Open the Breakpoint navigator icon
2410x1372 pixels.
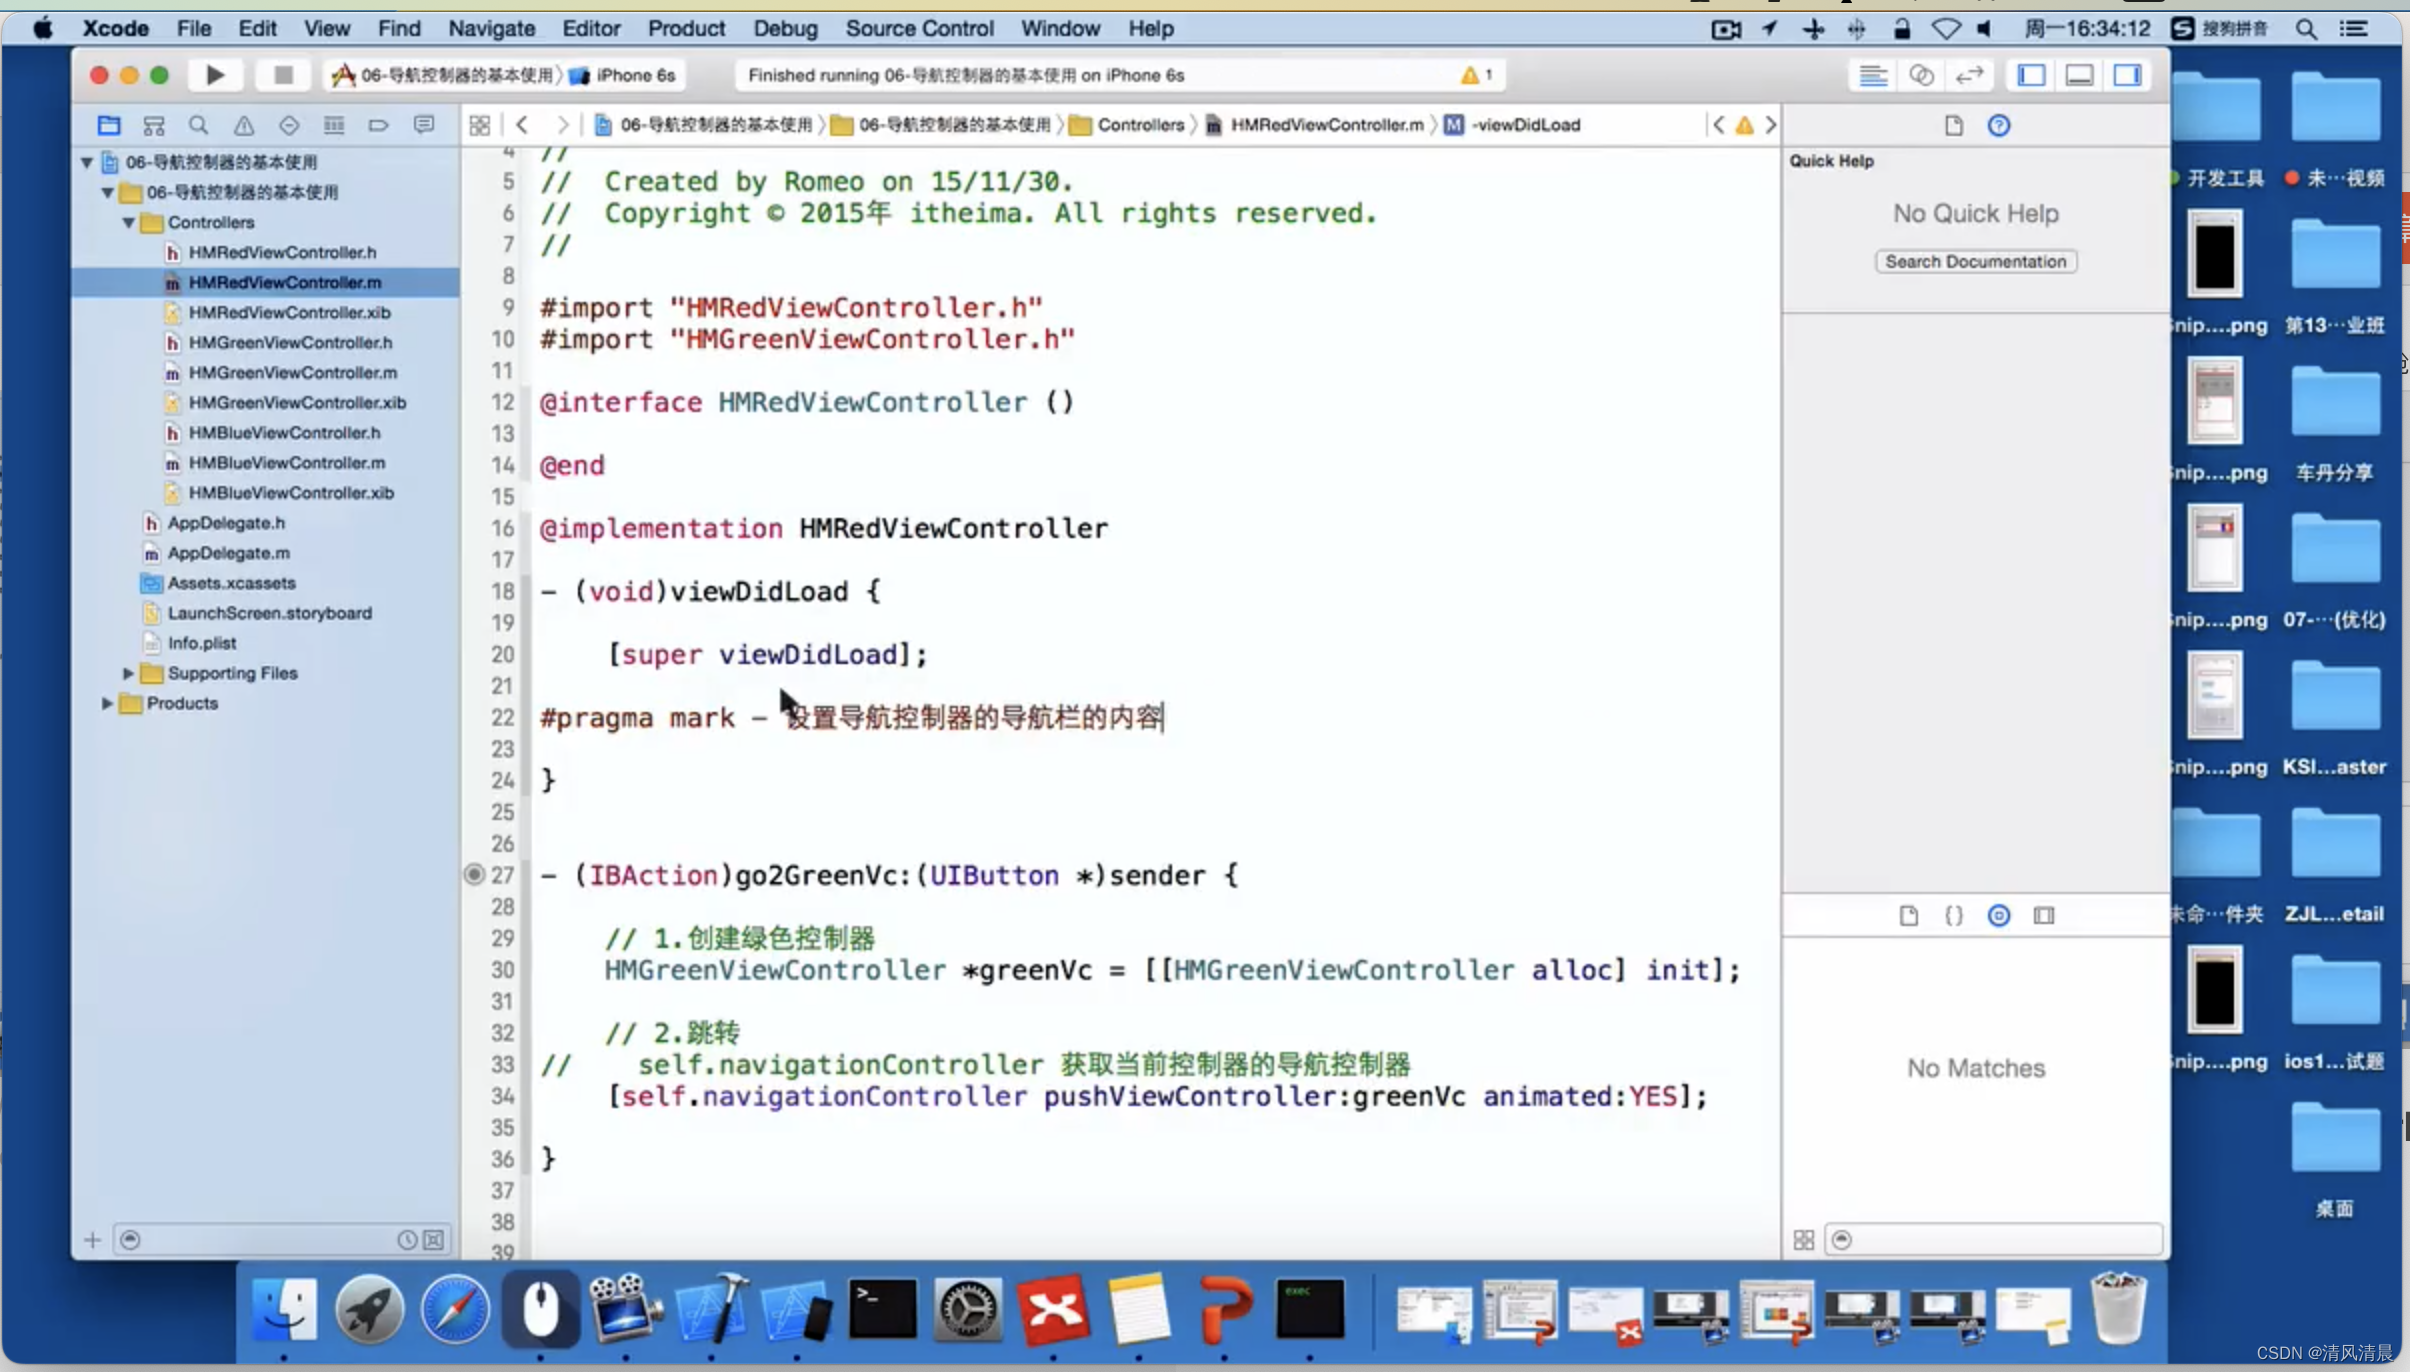[x=378, y=125]
